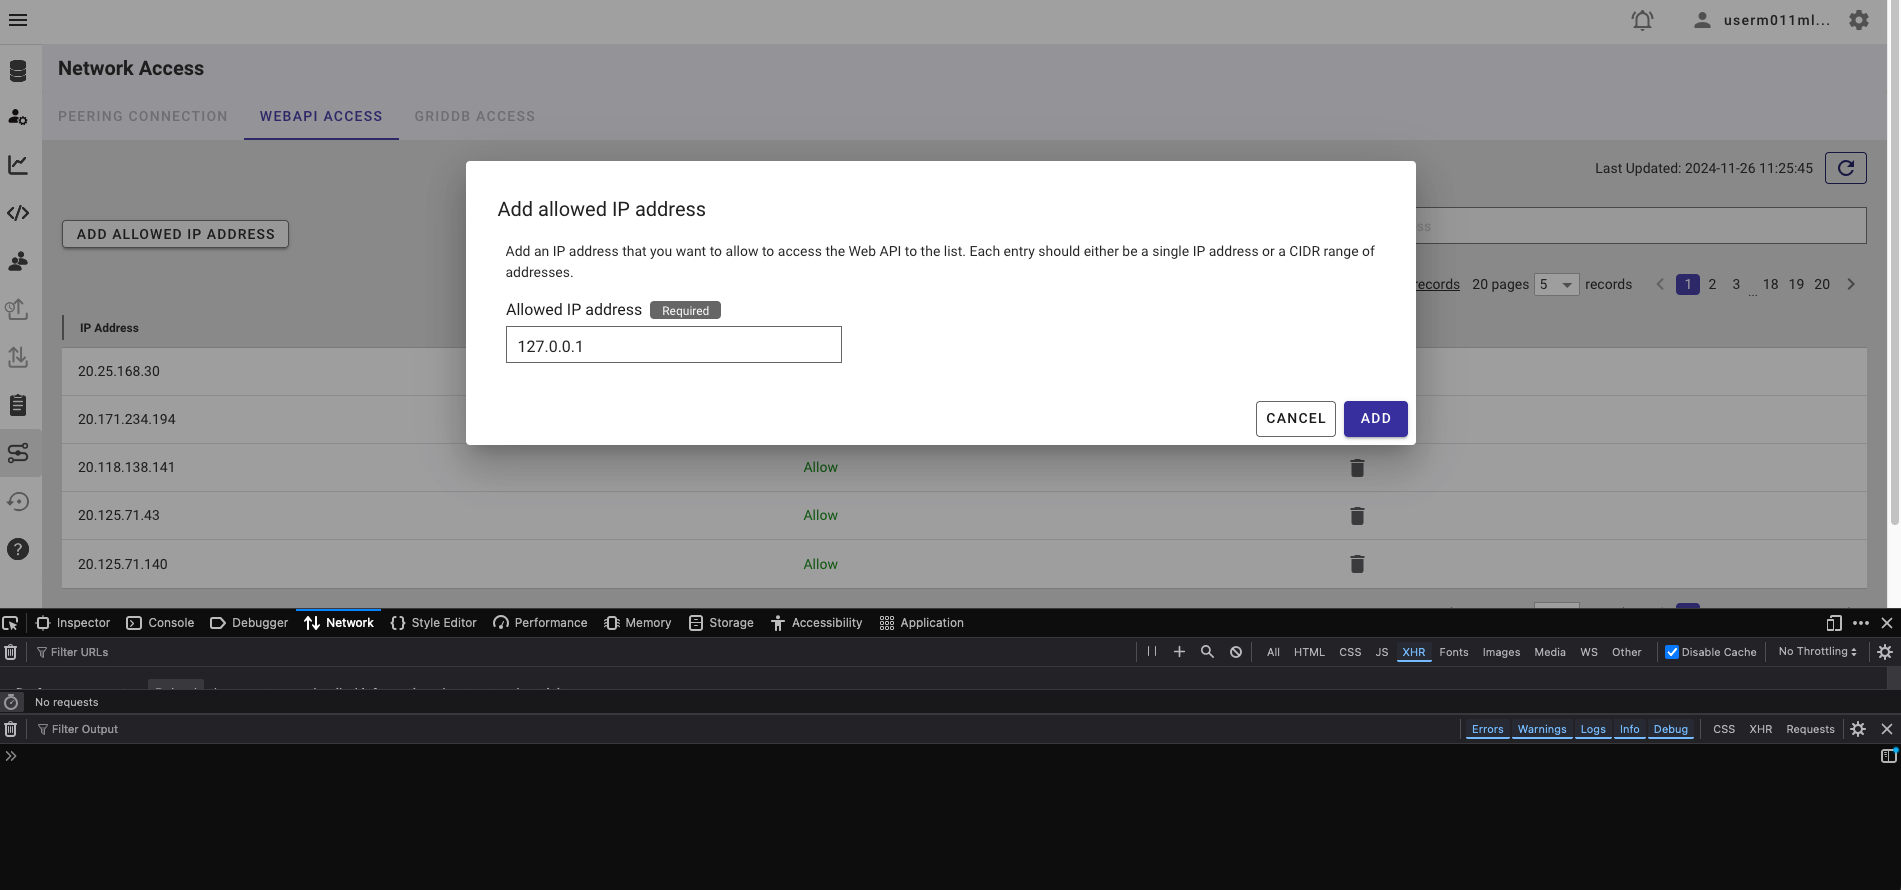Delete the 20.118.138.141 entry via trash icon
Screen dimensions: 1901x890
(x=1357, y=468)
